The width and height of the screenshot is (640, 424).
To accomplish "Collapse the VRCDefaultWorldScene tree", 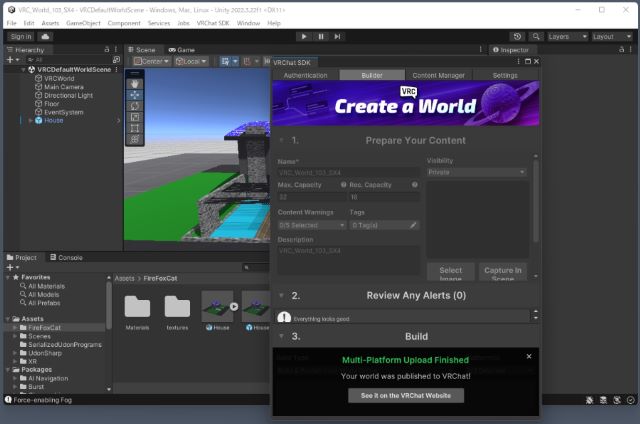I will coord(23,69).
